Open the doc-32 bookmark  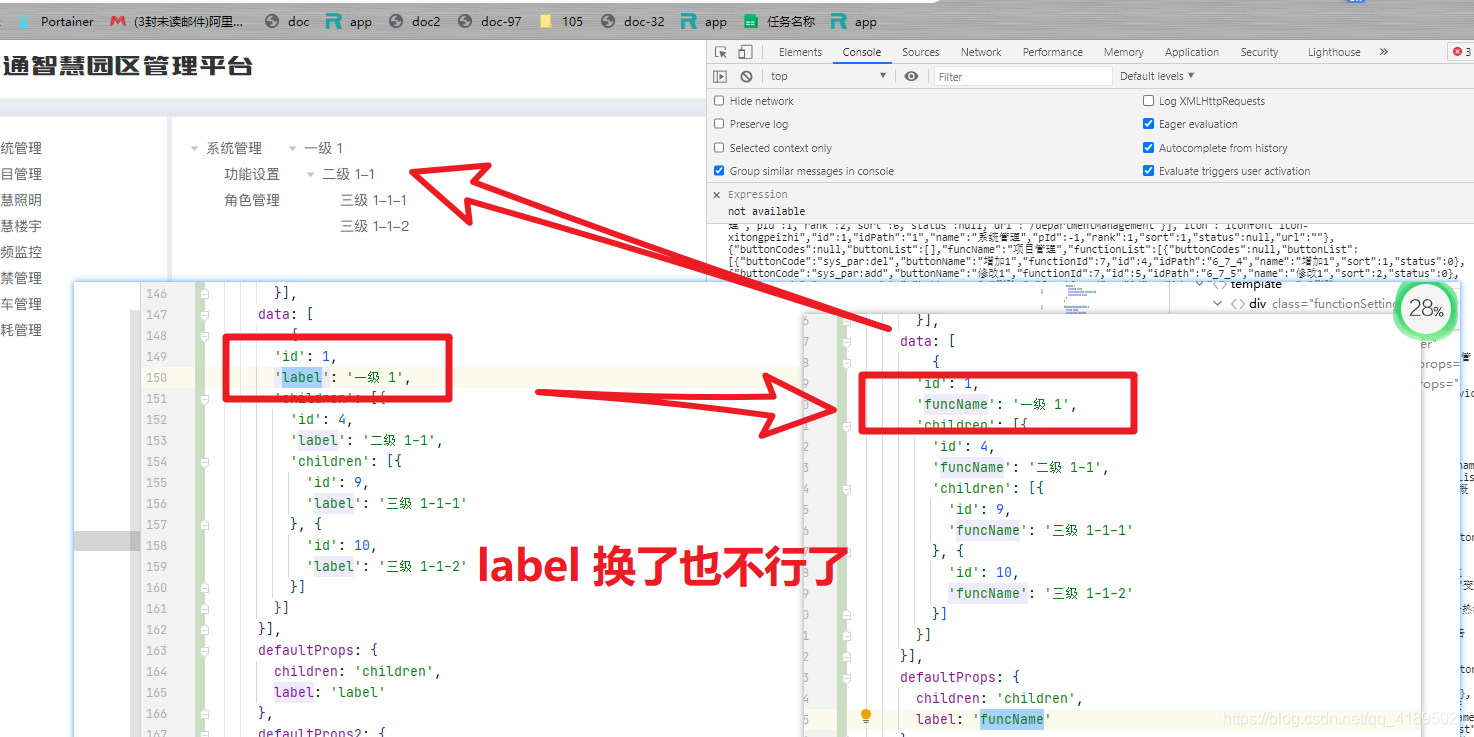click(x=633, y=21)
